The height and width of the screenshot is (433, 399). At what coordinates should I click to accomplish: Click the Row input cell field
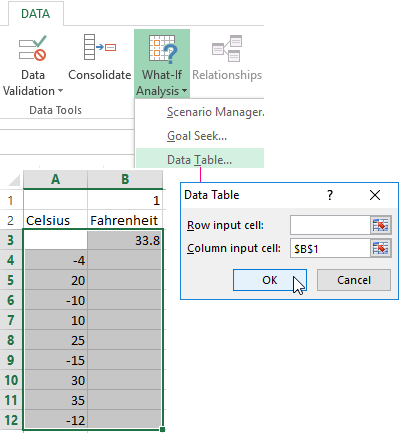click(x=330, y=225)
